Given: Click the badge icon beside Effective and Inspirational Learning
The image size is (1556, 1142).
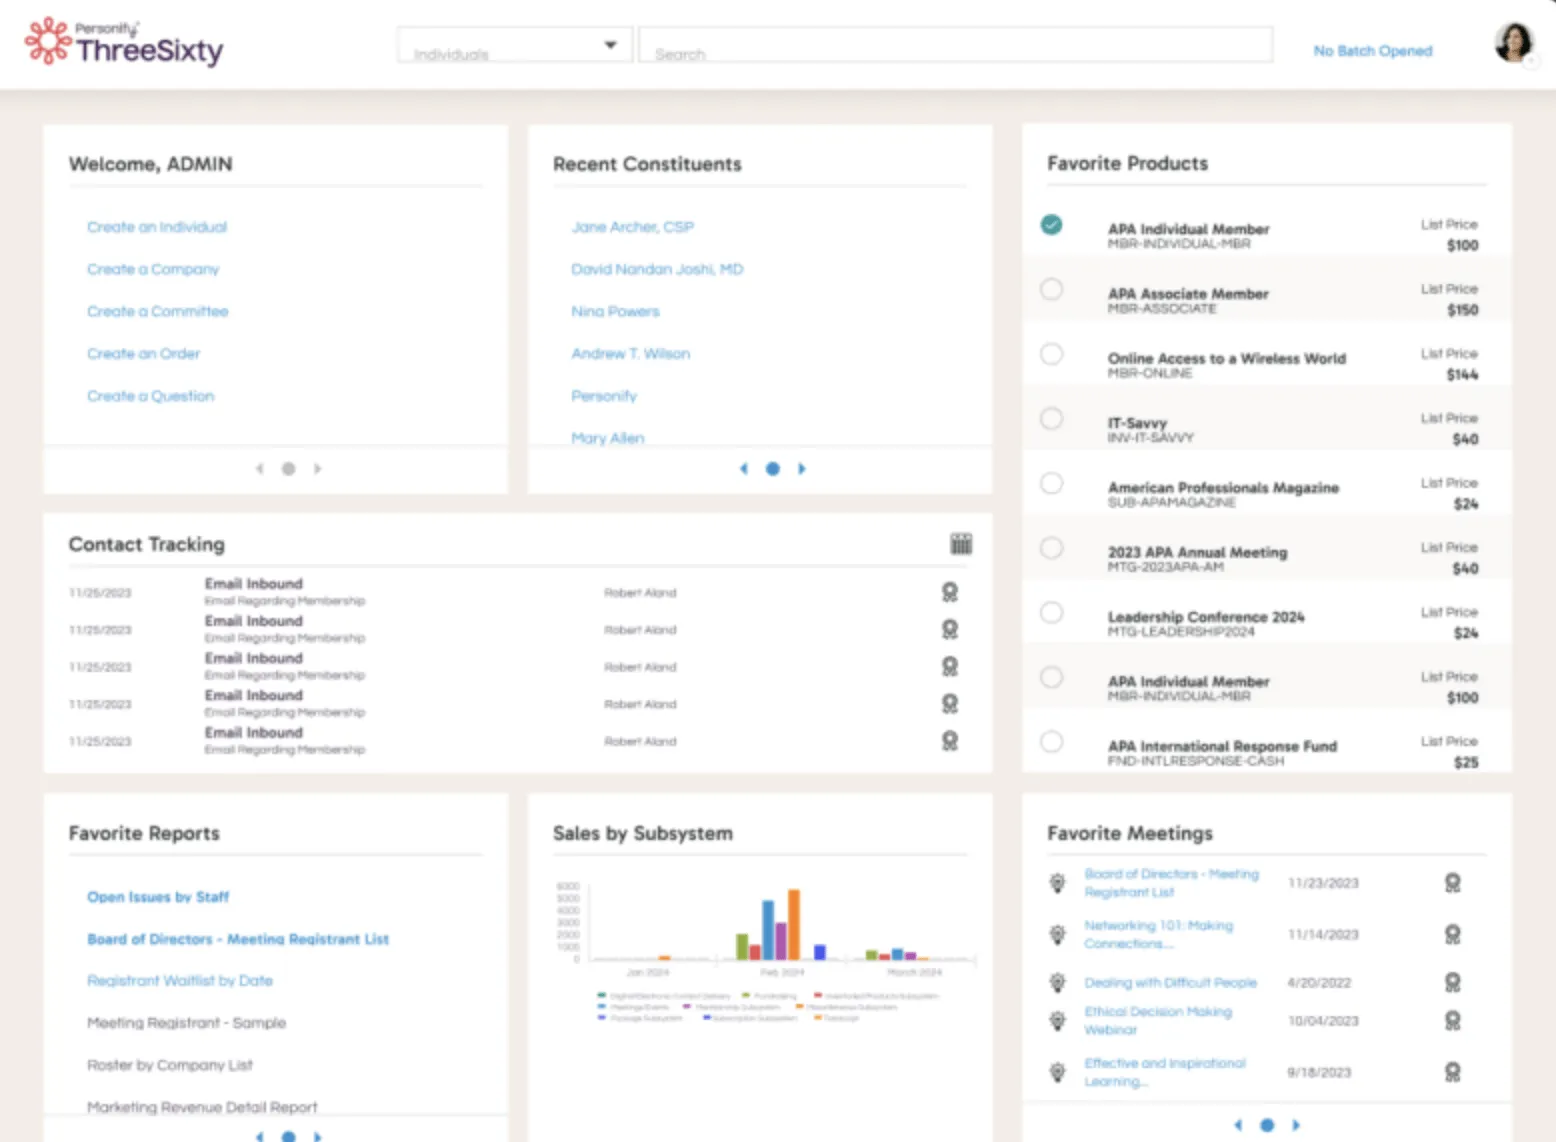Looking at the screenshot, I should coord(1057,1072).
